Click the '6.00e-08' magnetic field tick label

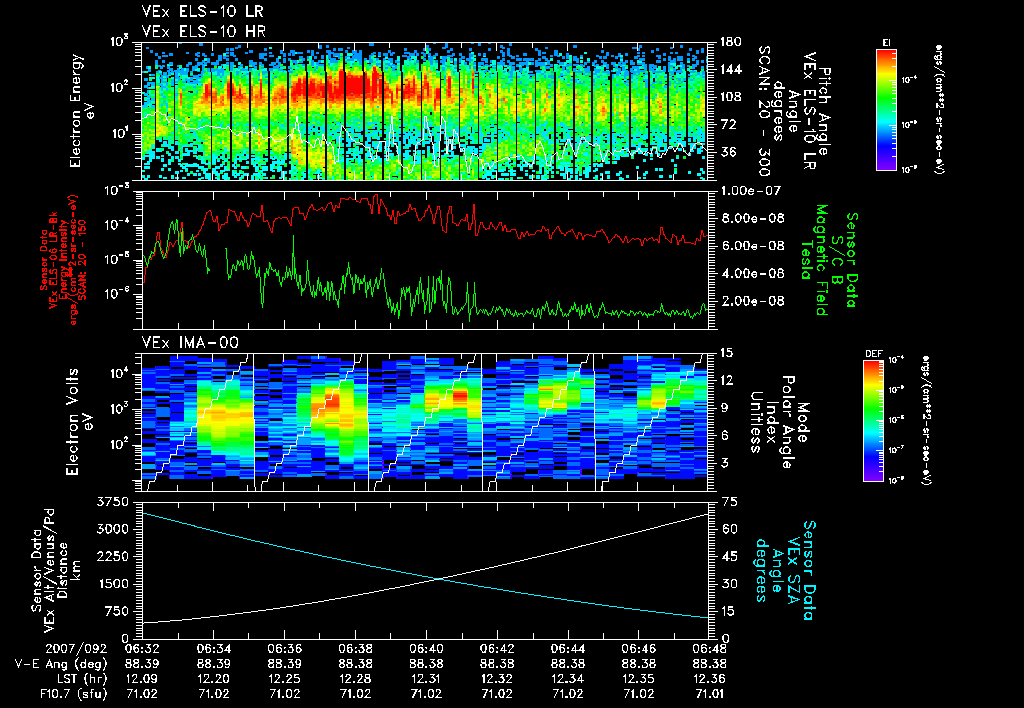click(x=752, y=246)
